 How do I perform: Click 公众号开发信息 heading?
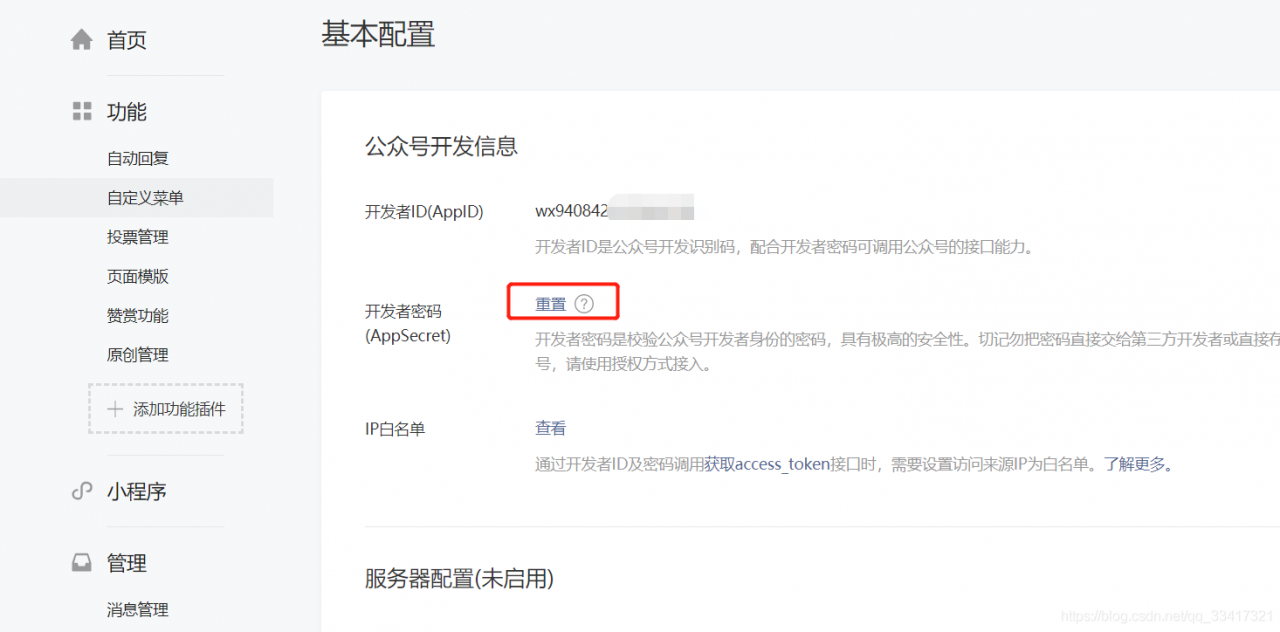(441, 146)
